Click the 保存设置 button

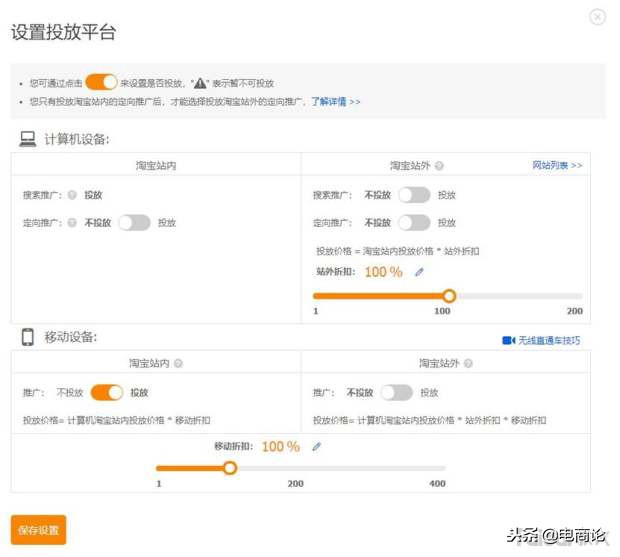[x=38, y=530]
